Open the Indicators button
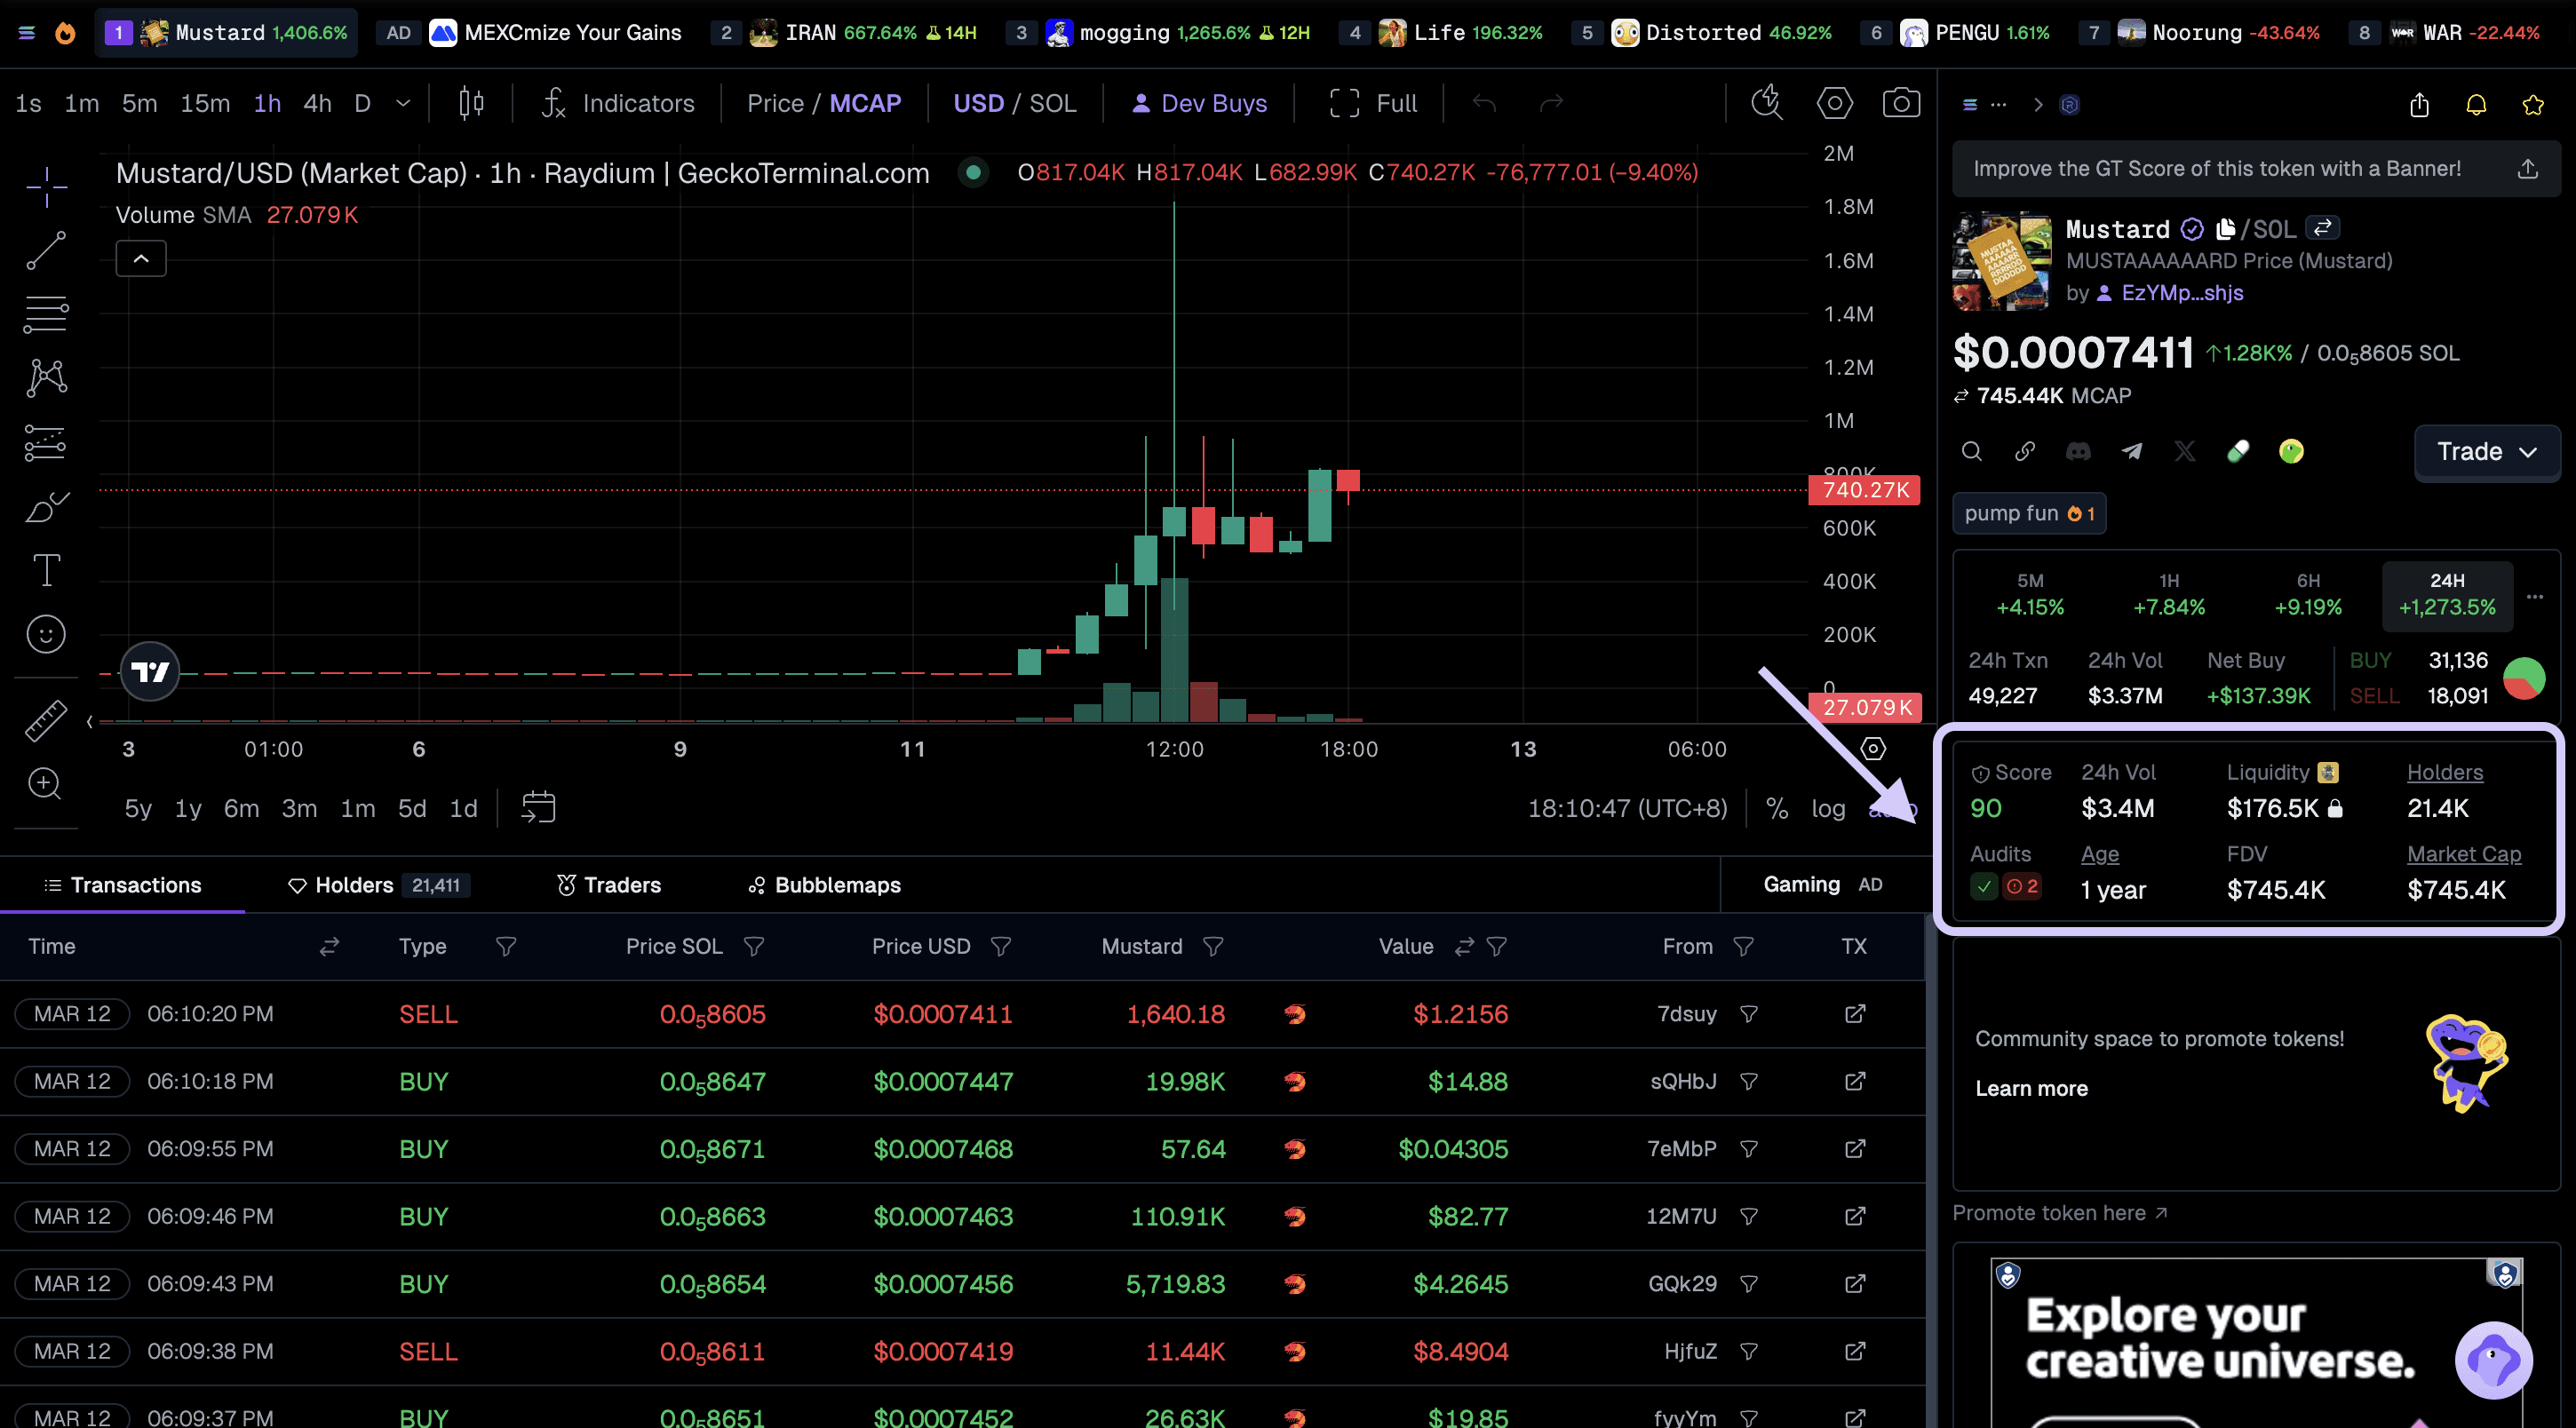Image resolution: width=2576 pixels, height=1428 pixels. tap(618, 103)
